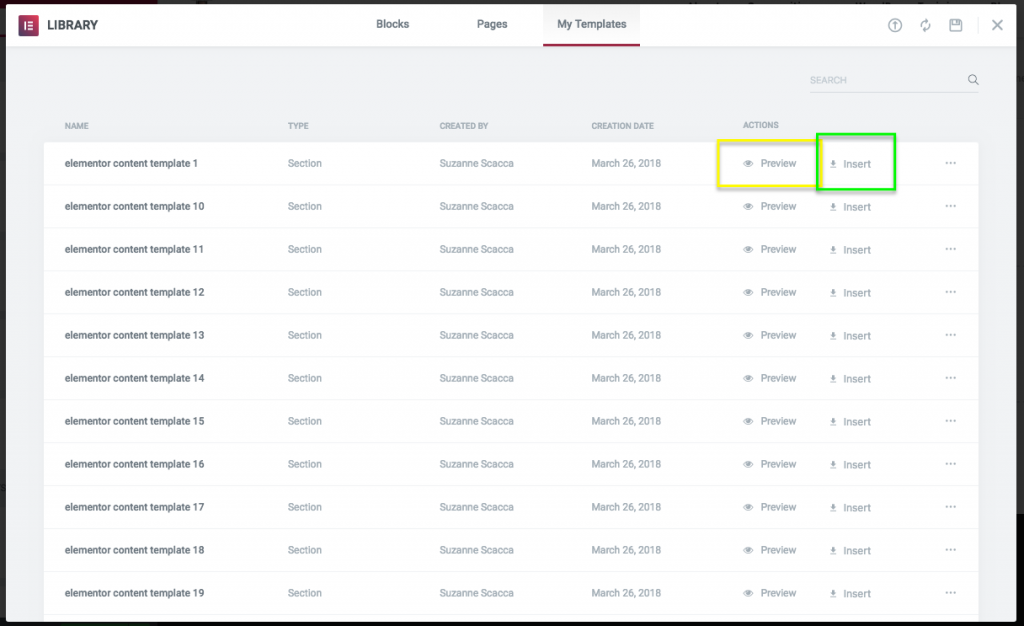The image size is (1024, 626).
Task: Insert elementor content template 1
Action: coord(851,164)
